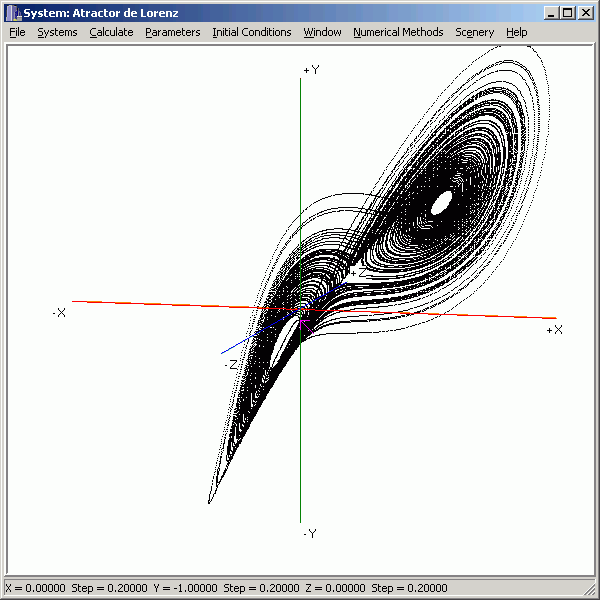Minimize the Atractor de Lorenz window
The height and width of the screenshot is (600, 600).
(551, 13)
